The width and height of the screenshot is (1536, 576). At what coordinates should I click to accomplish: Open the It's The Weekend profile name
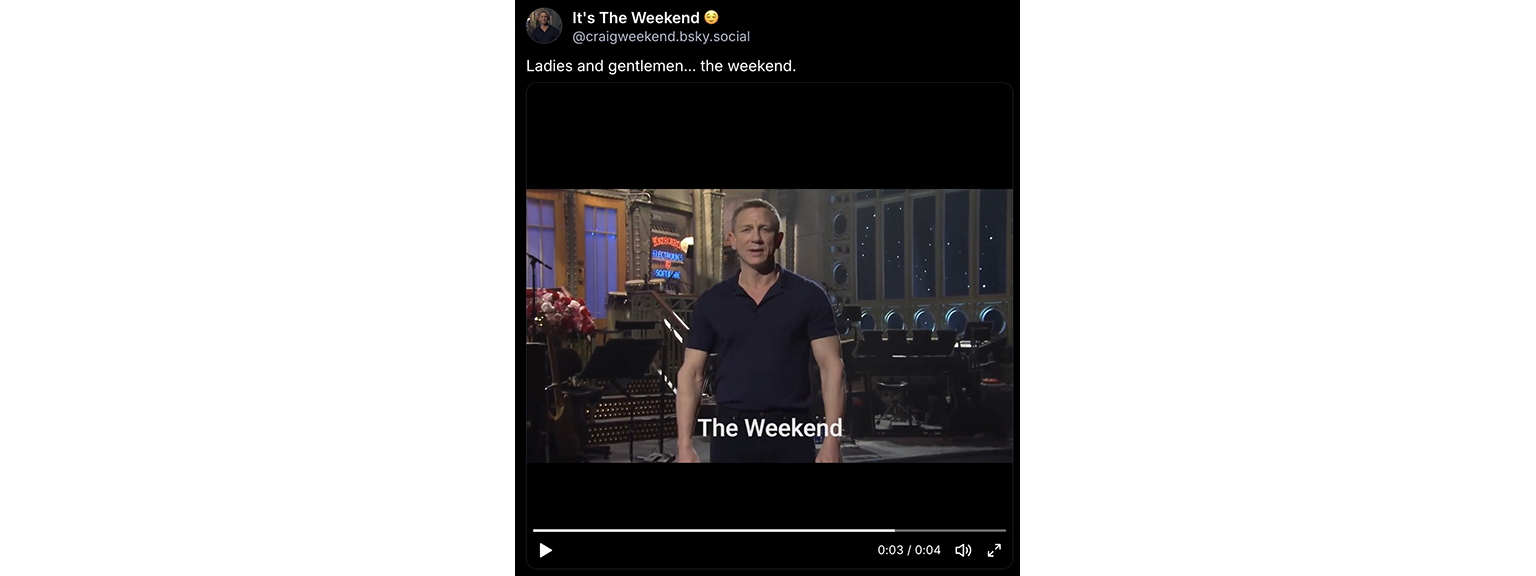pyautogui.click(x=636, y=18)
